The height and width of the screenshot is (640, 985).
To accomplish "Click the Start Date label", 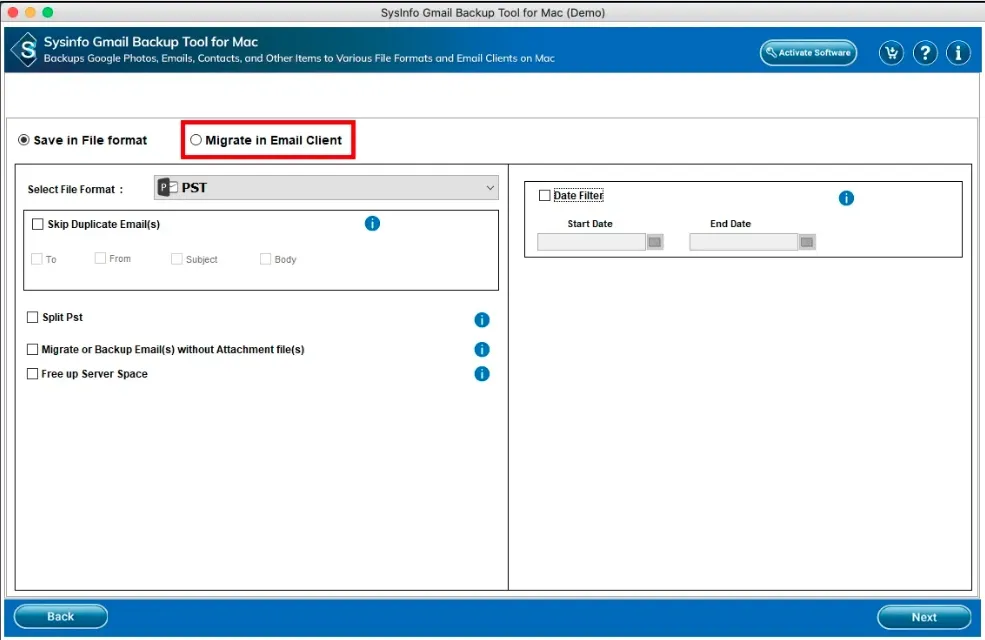I will 589,224.
